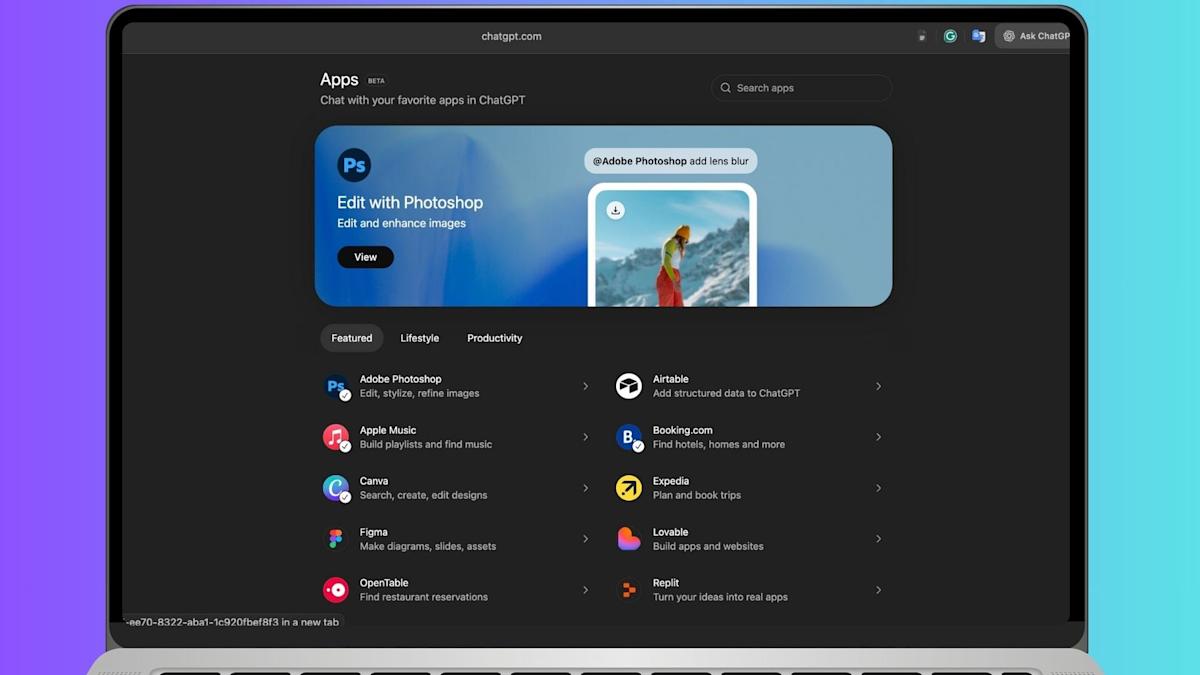Click the download icon on banner image
Screen dimensions: 1200x675
(616, 210)
